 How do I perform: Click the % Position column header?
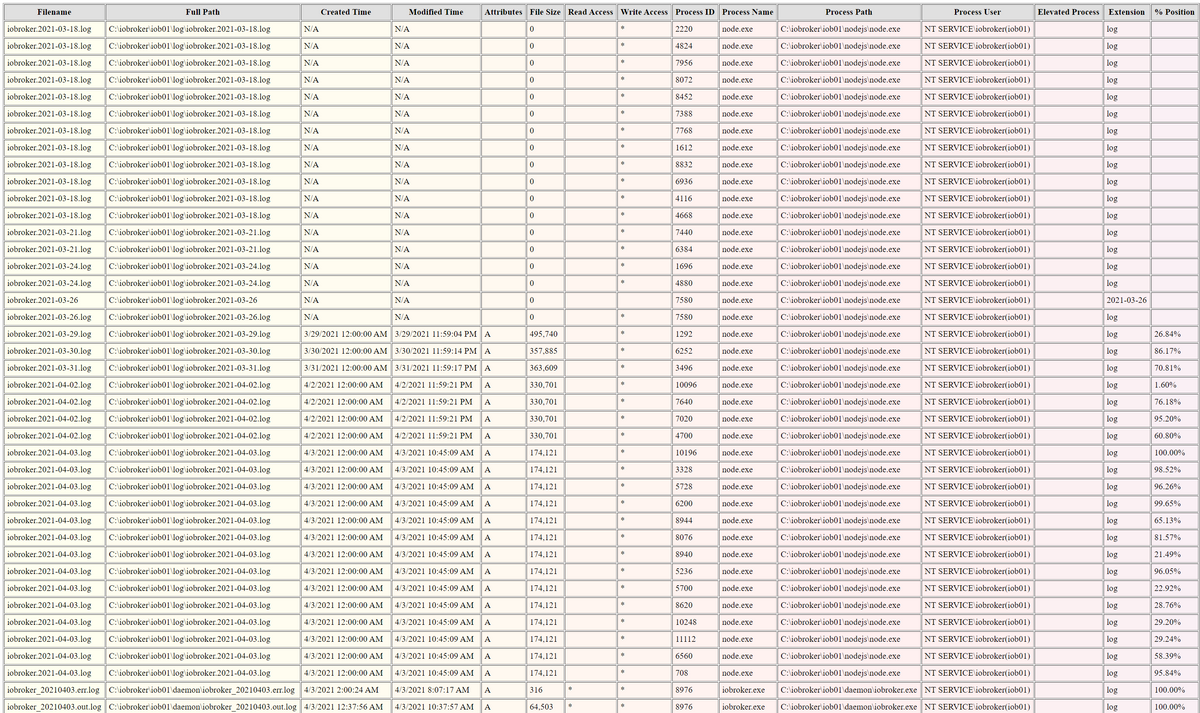click(x=1173, y=12)
